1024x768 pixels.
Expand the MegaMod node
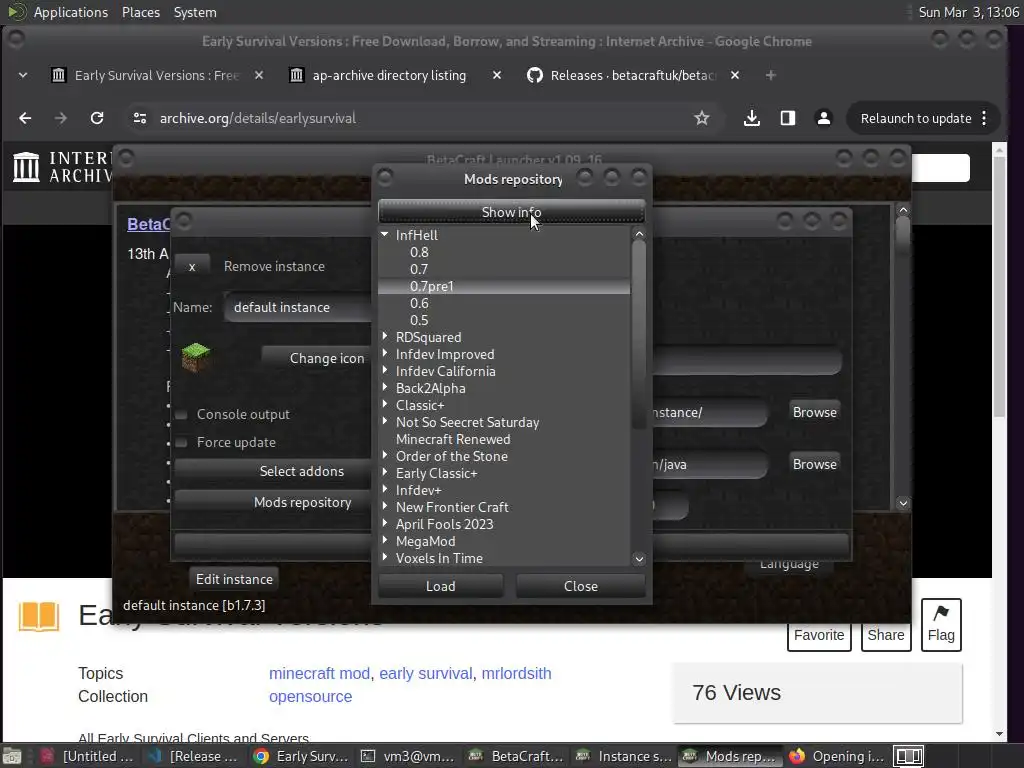click(x=385, y=540)
